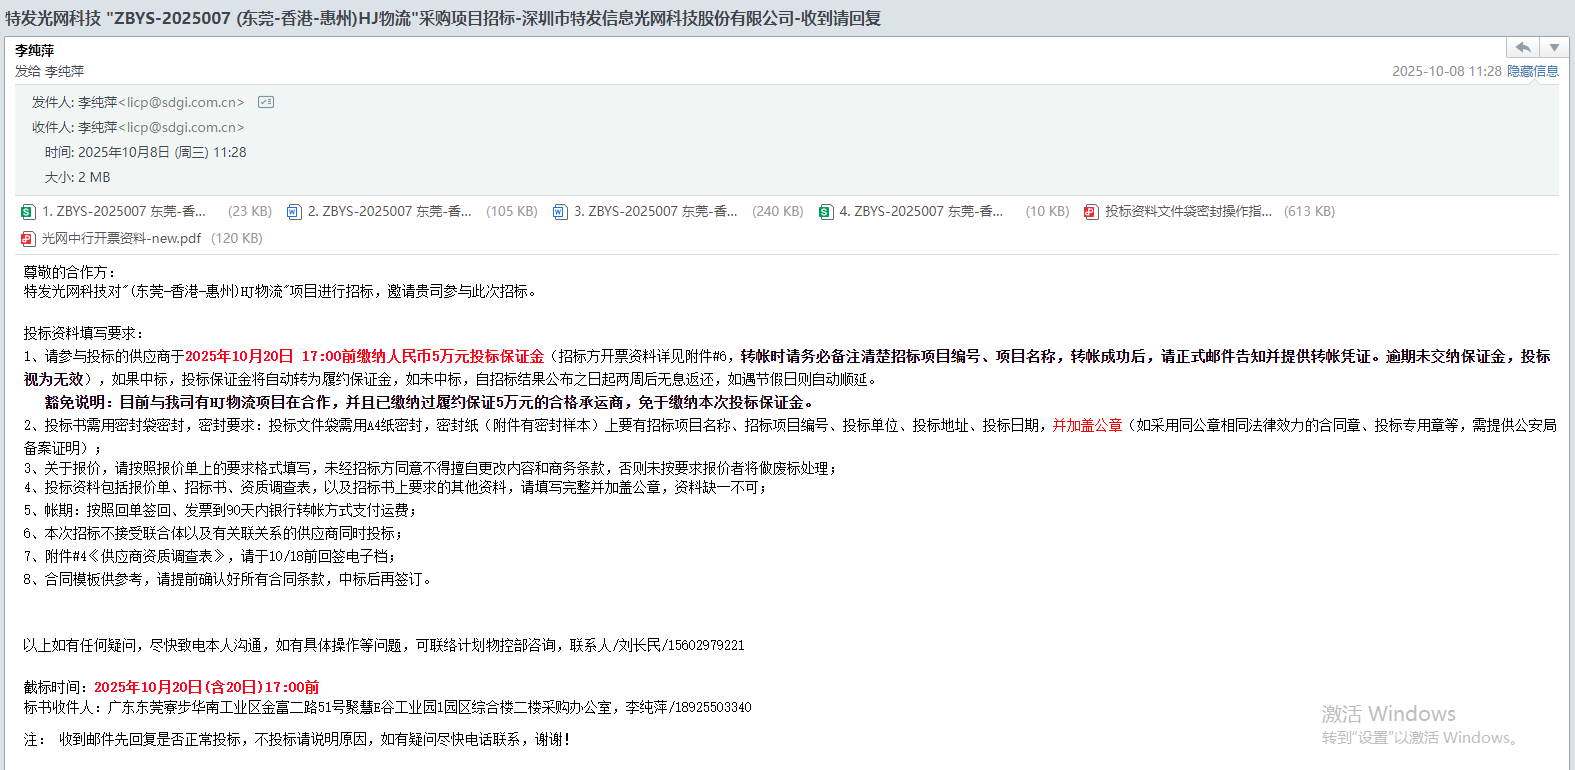Click the contact card icon beside sender
Screen dimensions: 1575x770
[266, 102]
